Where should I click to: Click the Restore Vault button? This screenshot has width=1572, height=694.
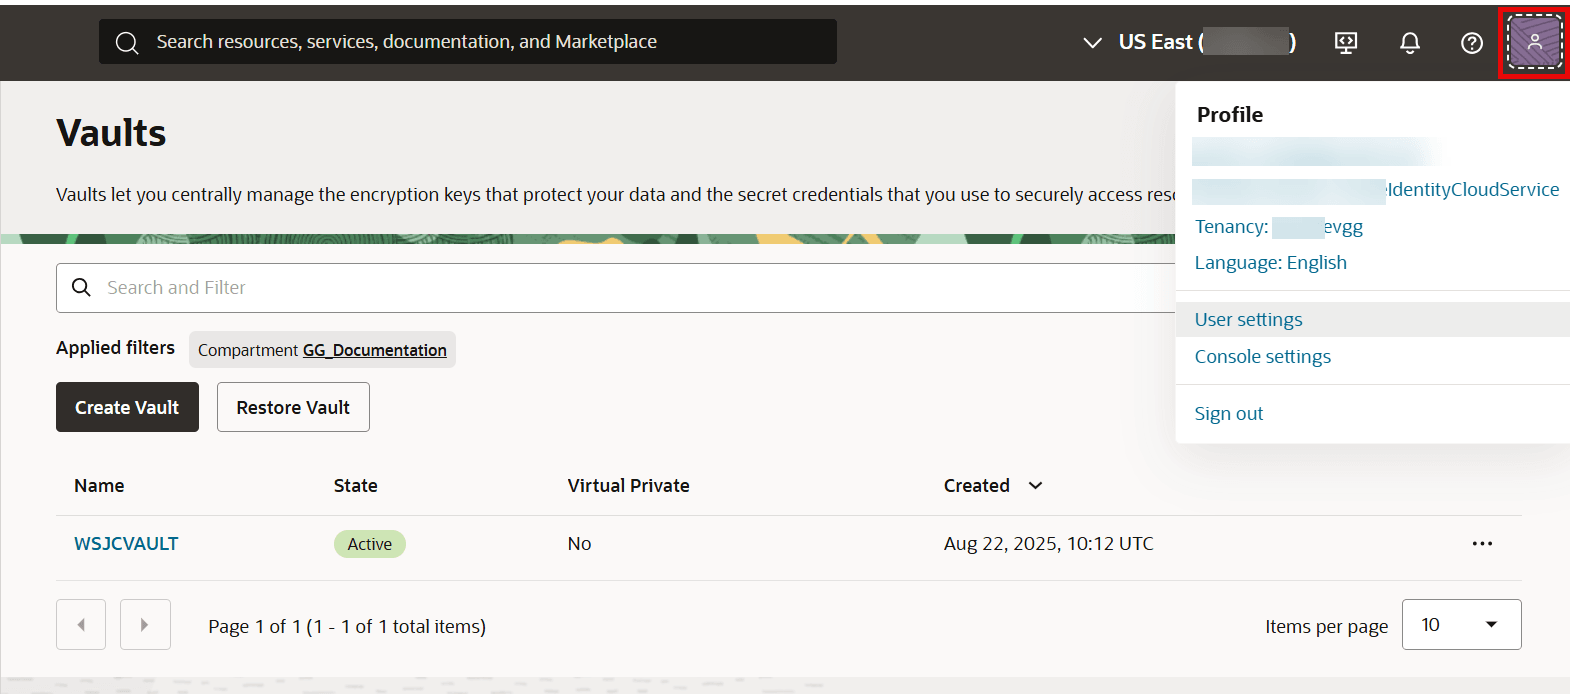[293, 407]
